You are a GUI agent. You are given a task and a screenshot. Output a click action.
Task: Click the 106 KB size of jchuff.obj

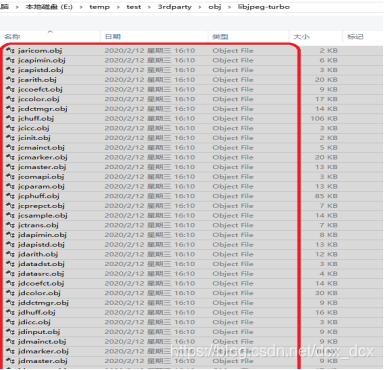pos(324,118)
